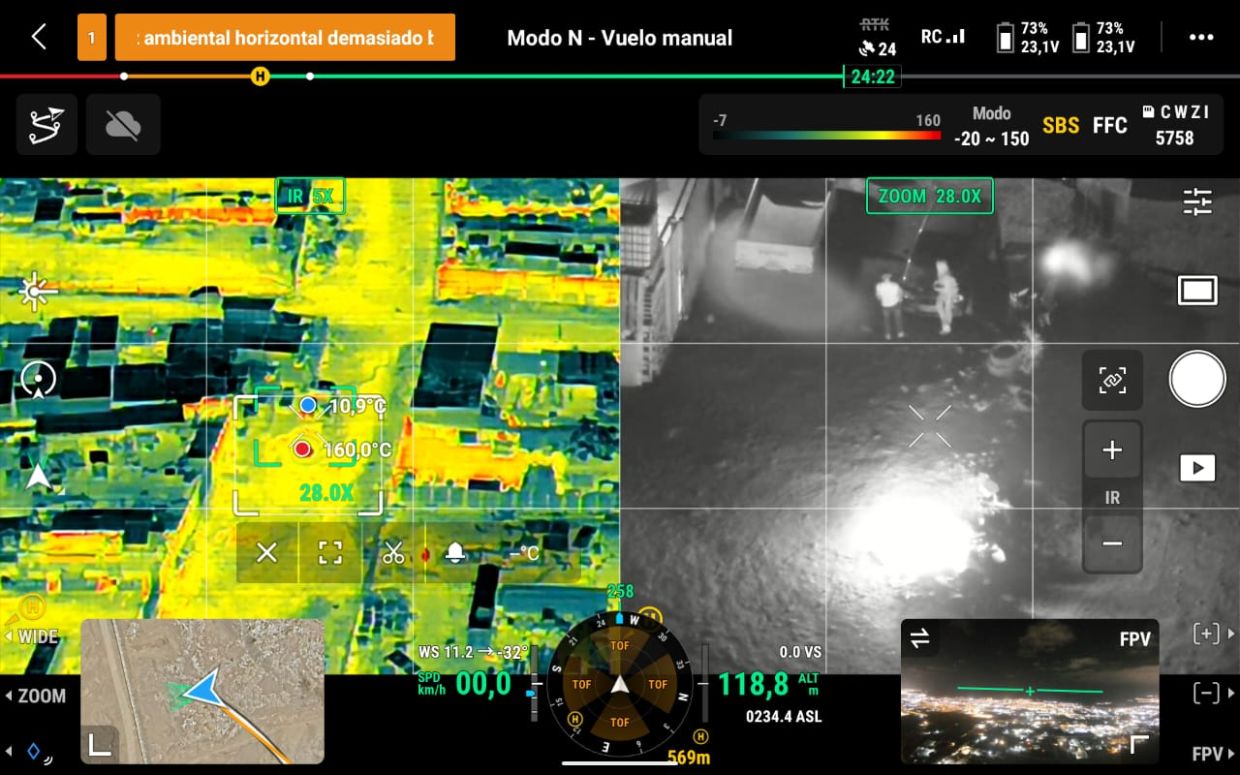Tap the back arrow icon

(x=39, y=38)
